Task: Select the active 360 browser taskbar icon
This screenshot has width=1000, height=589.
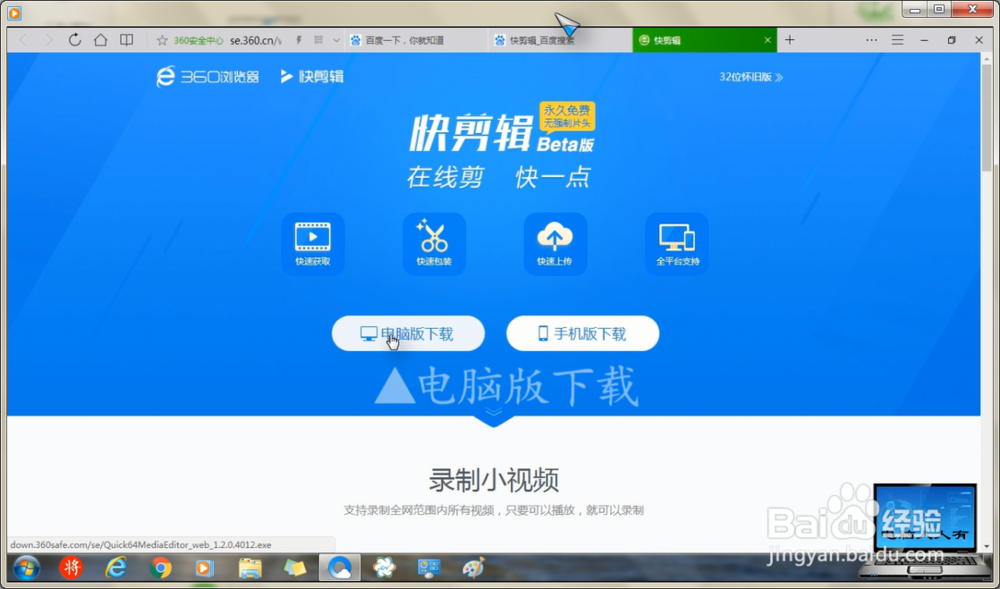Action: coord(339,567)
